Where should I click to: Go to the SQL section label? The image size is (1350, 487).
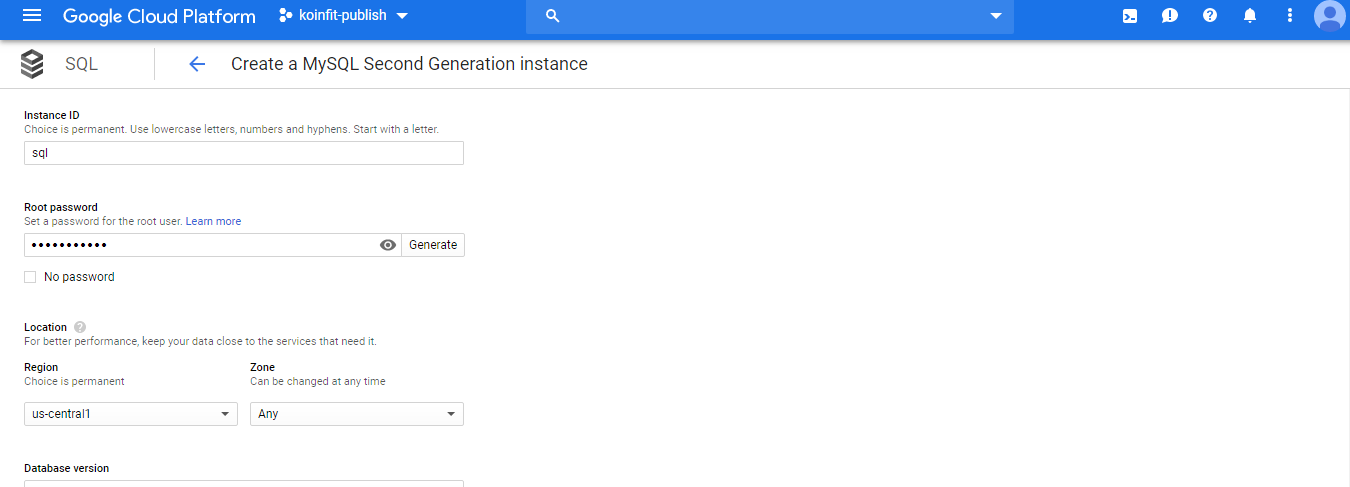[81, 64]
